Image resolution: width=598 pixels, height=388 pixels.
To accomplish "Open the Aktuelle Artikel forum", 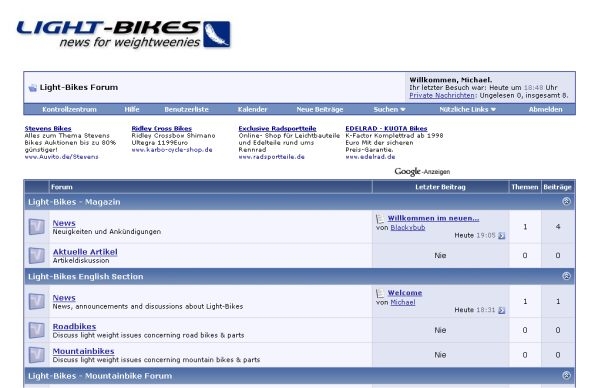I will click(x=85, y=252).
